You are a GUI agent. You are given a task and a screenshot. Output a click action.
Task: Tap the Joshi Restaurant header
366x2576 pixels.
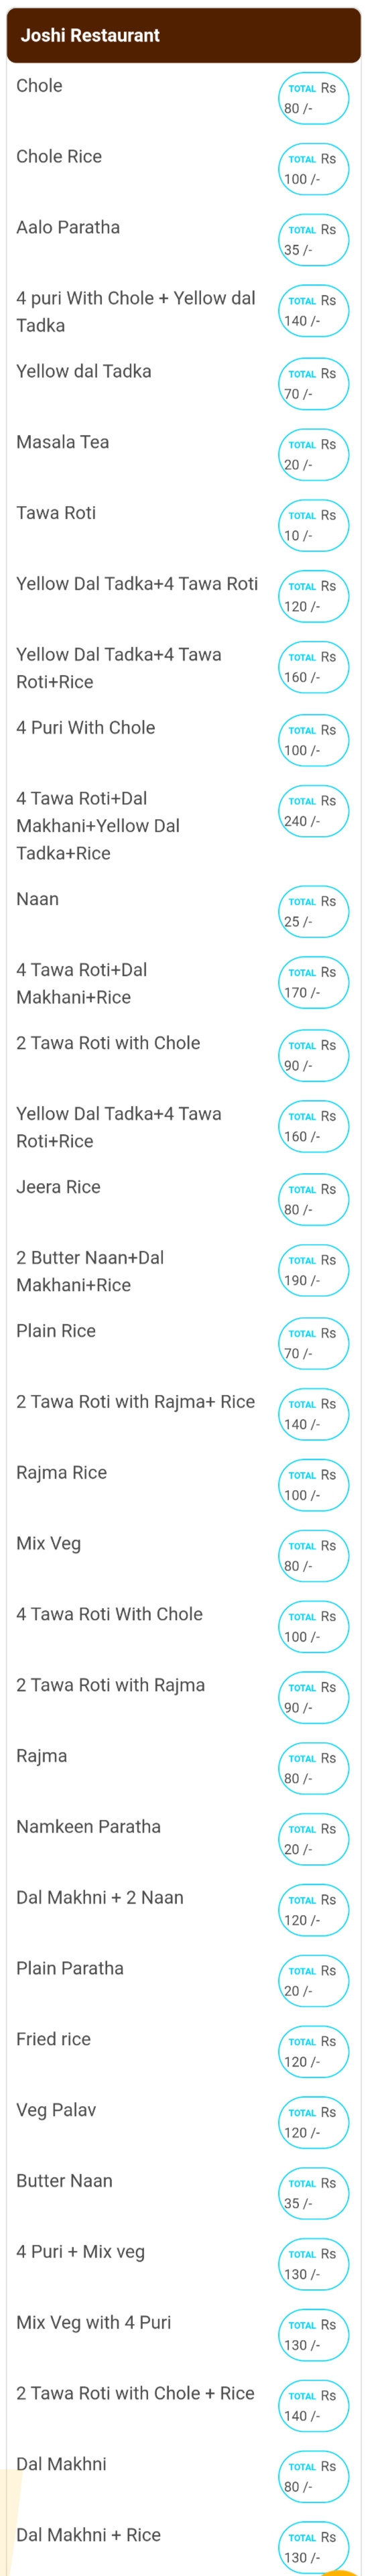[183, 35]
